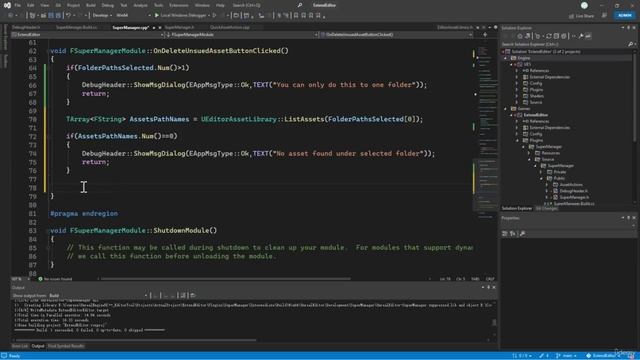
Task: Switch to the Git Changes tab
Action: pyautogui.click(x=547, y=209)
